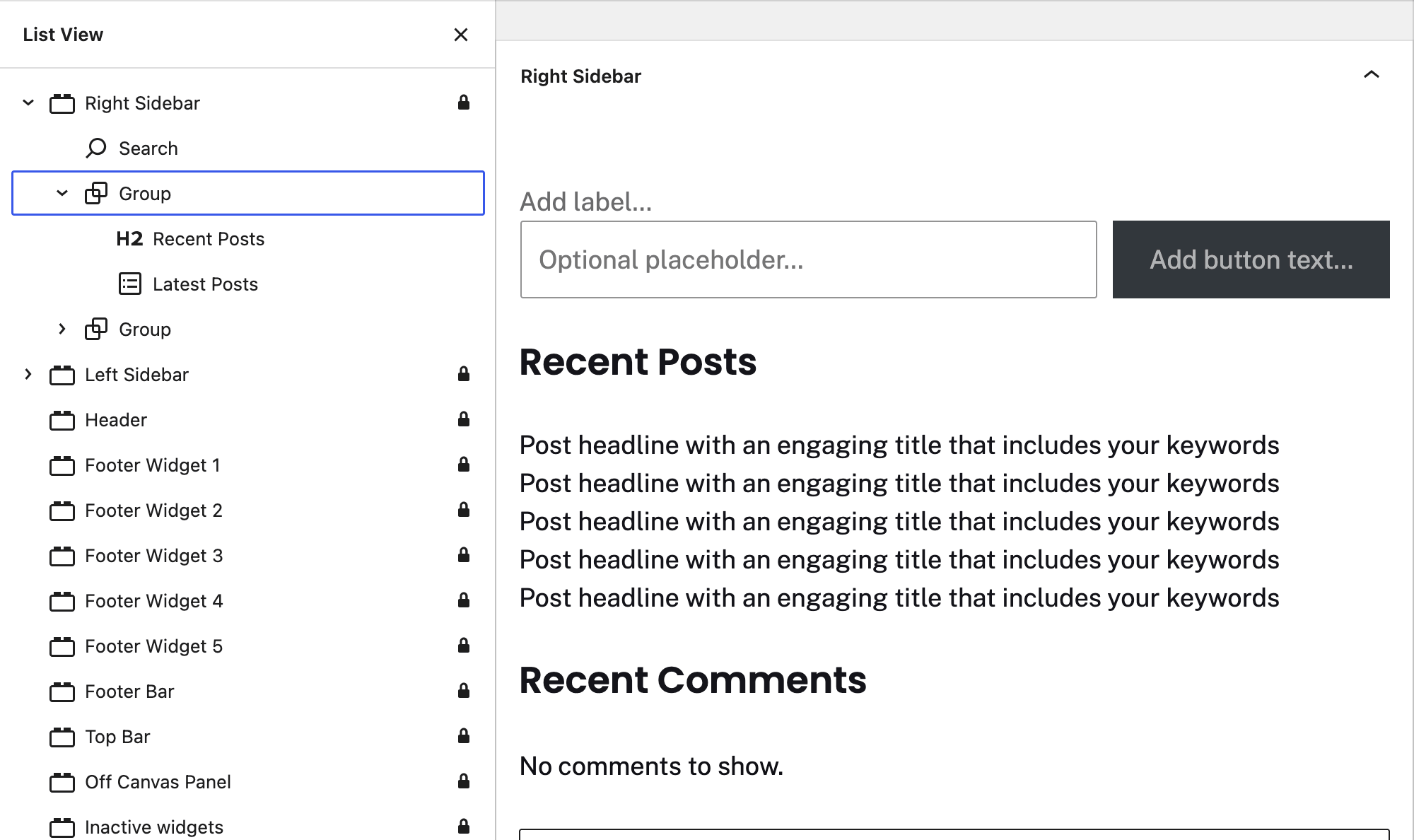Collapse the Right Sidebar tree item
This screenshot has width=1414, height=840.
point(28,103)
